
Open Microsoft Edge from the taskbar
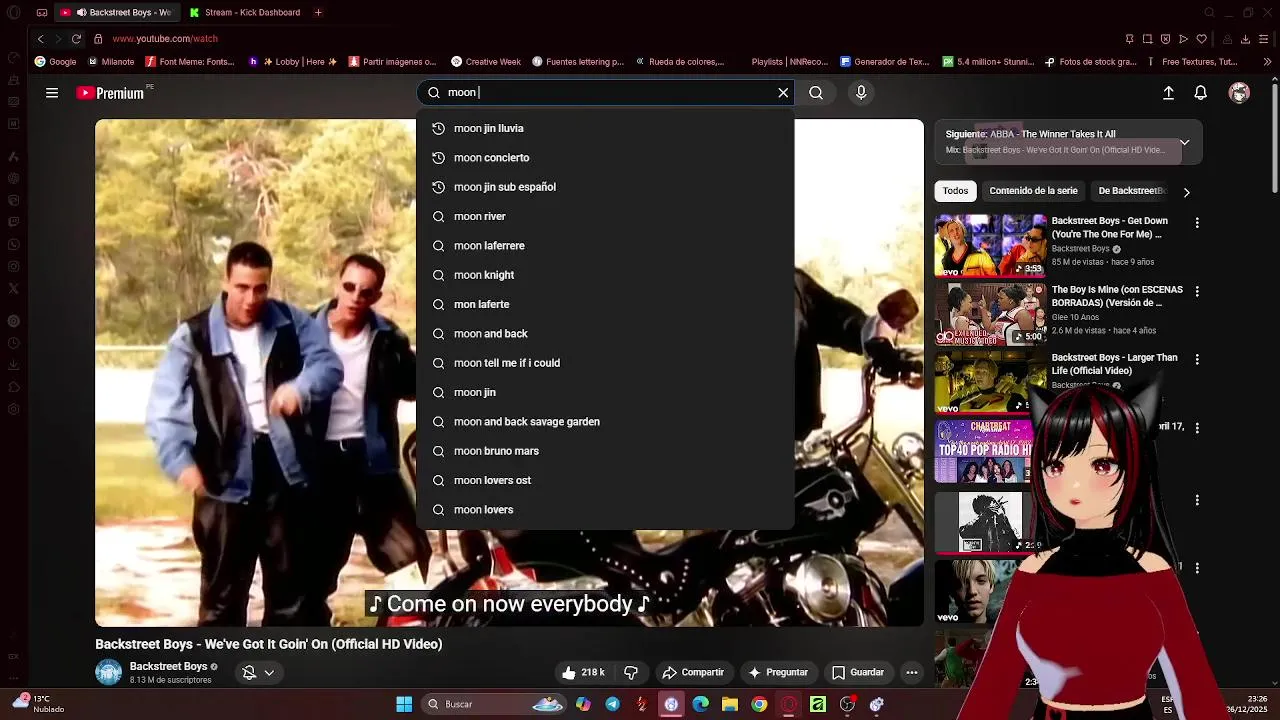click(700, 704)
